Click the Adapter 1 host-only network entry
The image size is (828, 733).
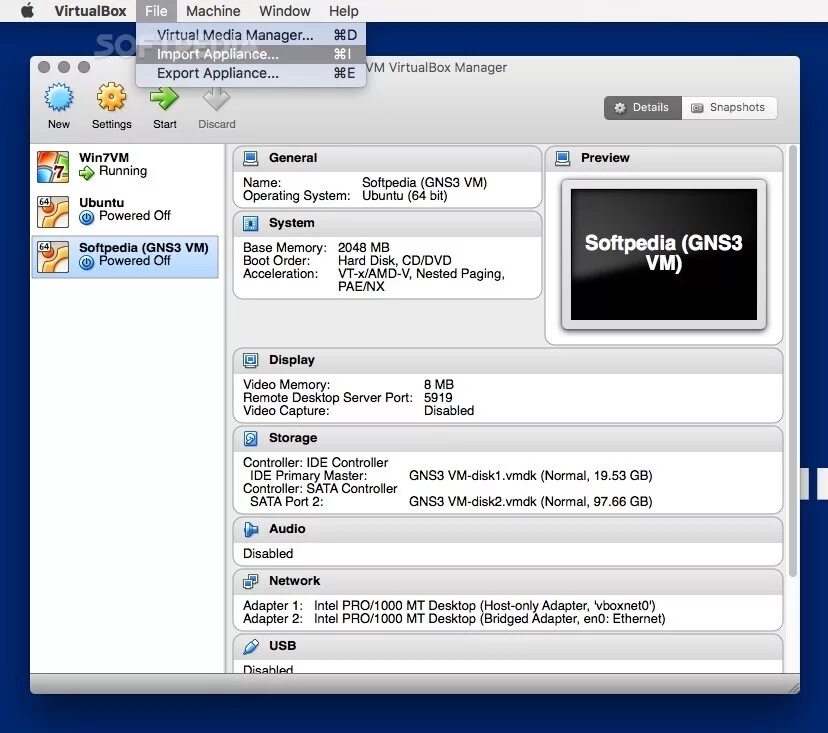point(449,606)
